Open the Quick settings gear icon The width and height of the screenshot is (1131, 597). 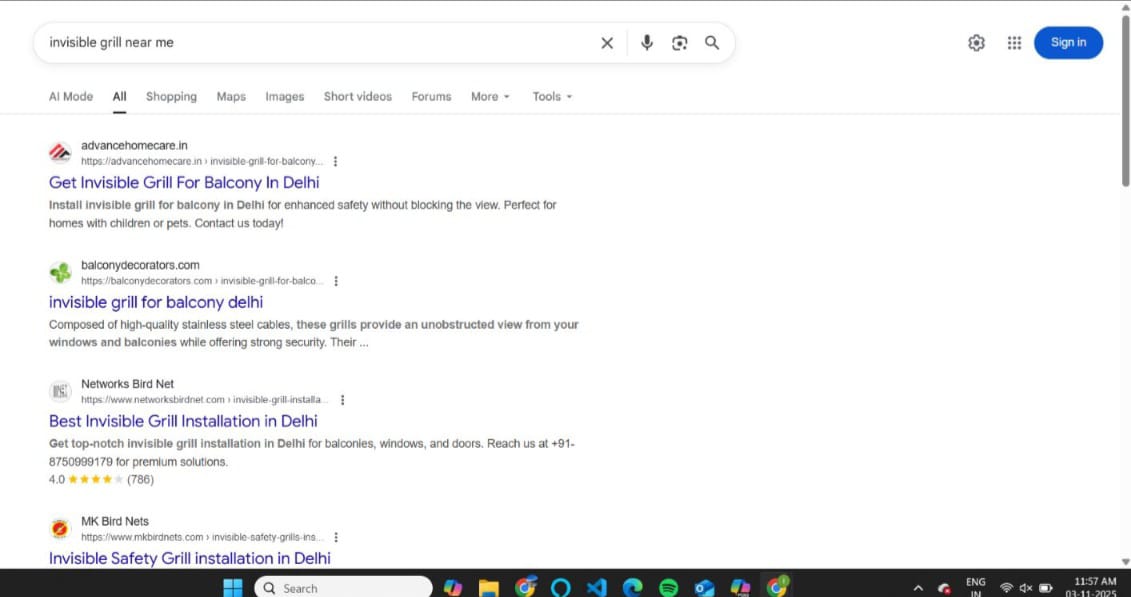(976, 43)
